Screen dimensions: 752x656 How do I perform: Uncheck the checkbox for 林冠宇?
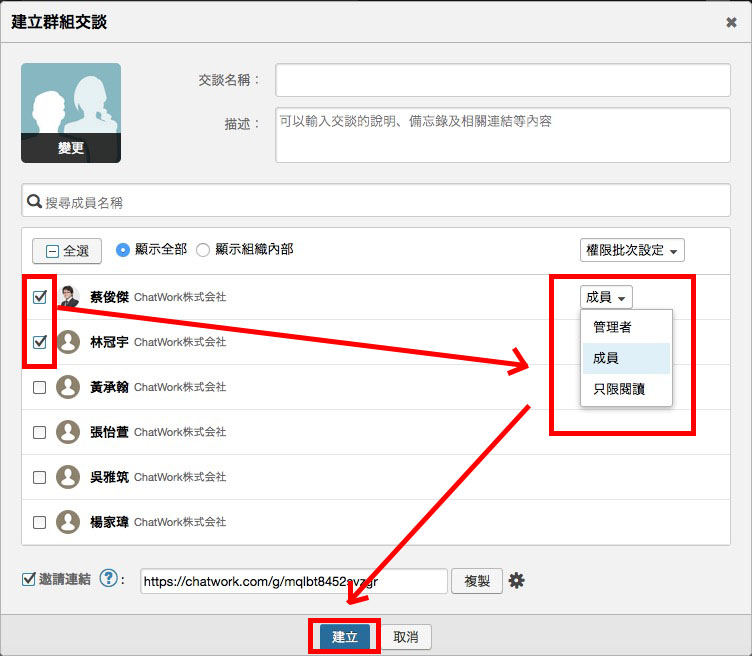[x=40, y=342]
